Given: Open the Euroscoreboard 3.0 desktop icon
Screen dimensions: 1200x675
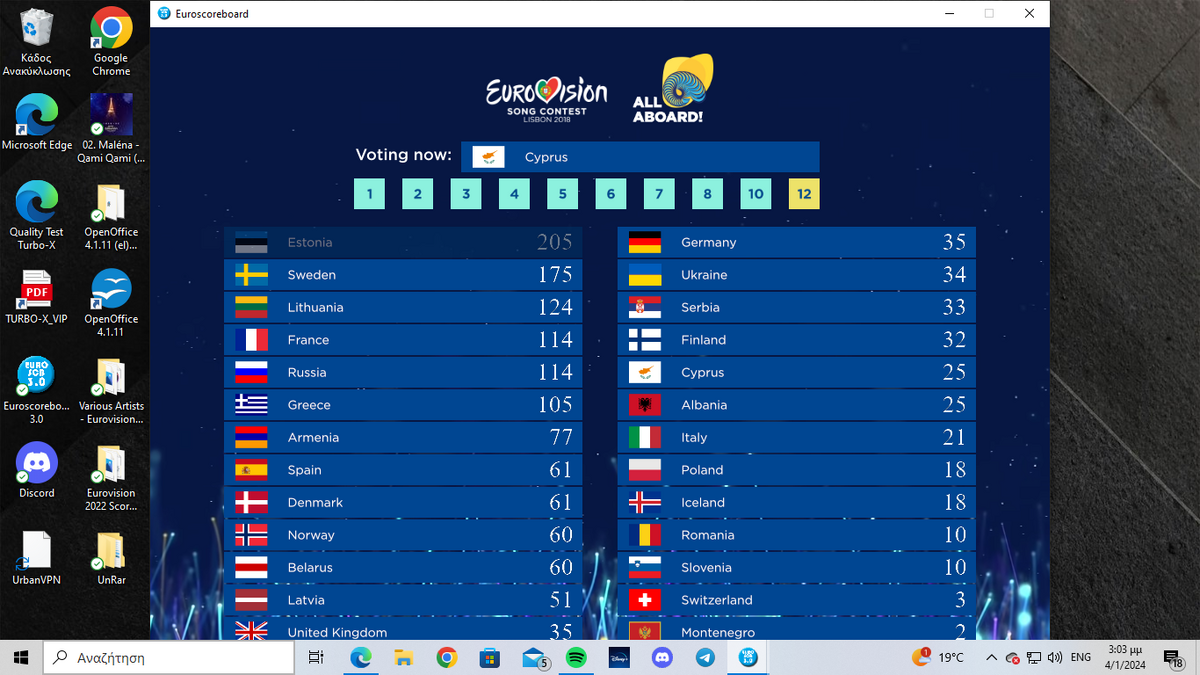Looking at the screenshot, I should pos(37,389).
